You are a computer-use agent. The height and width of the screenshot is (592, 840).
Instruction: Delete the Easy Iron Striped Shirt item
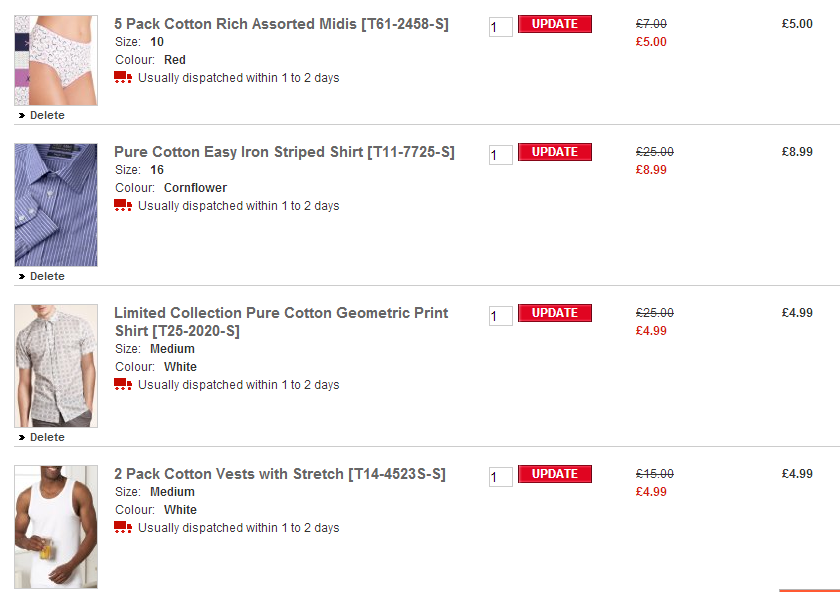pos(46,276)
